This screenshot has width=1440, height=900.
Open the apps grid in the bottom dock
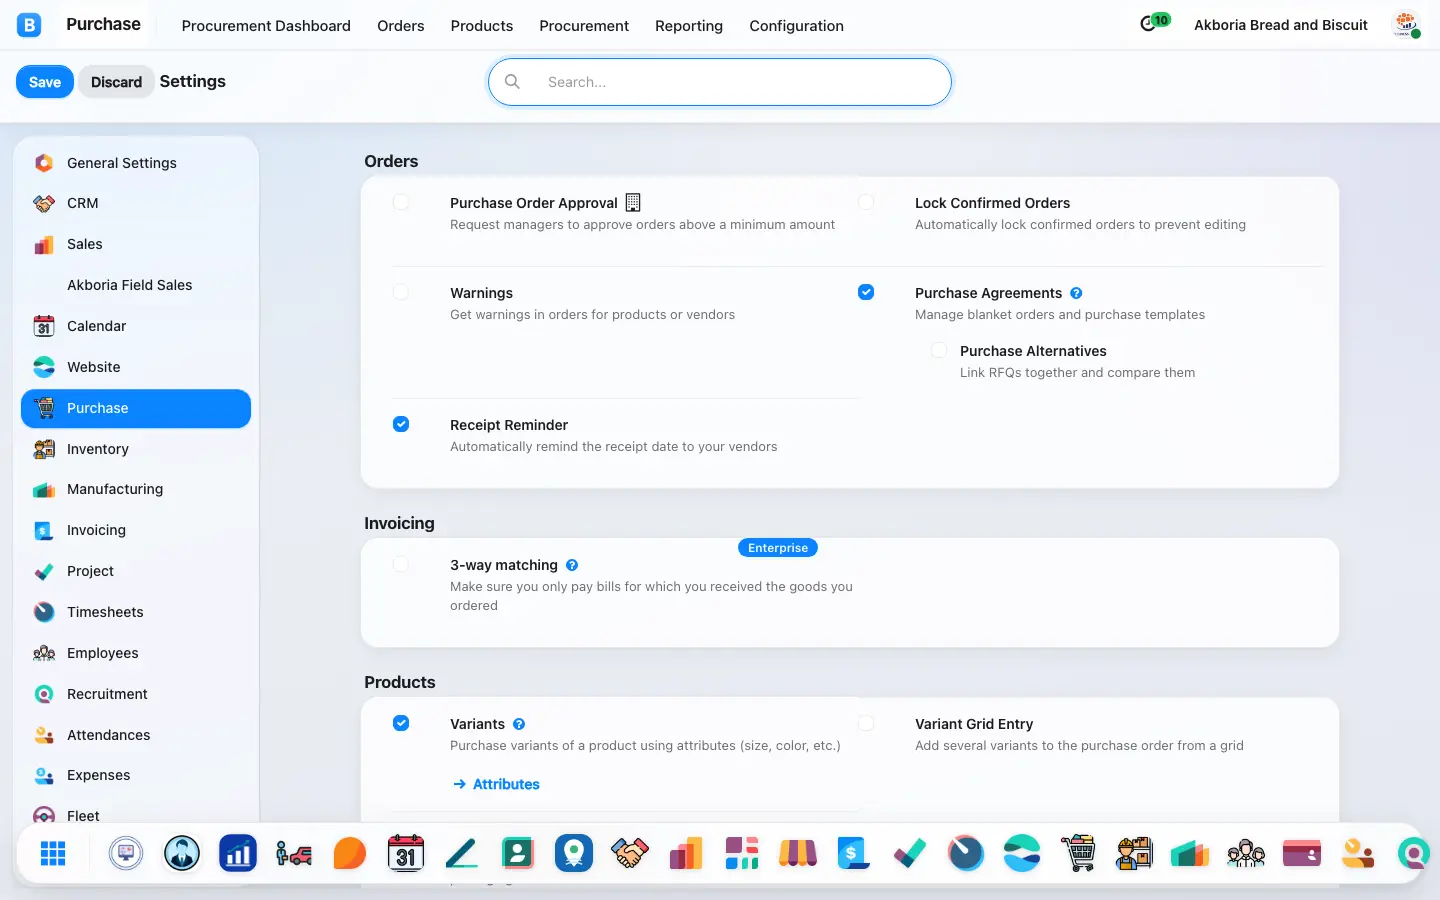click(x=53, y=853)
